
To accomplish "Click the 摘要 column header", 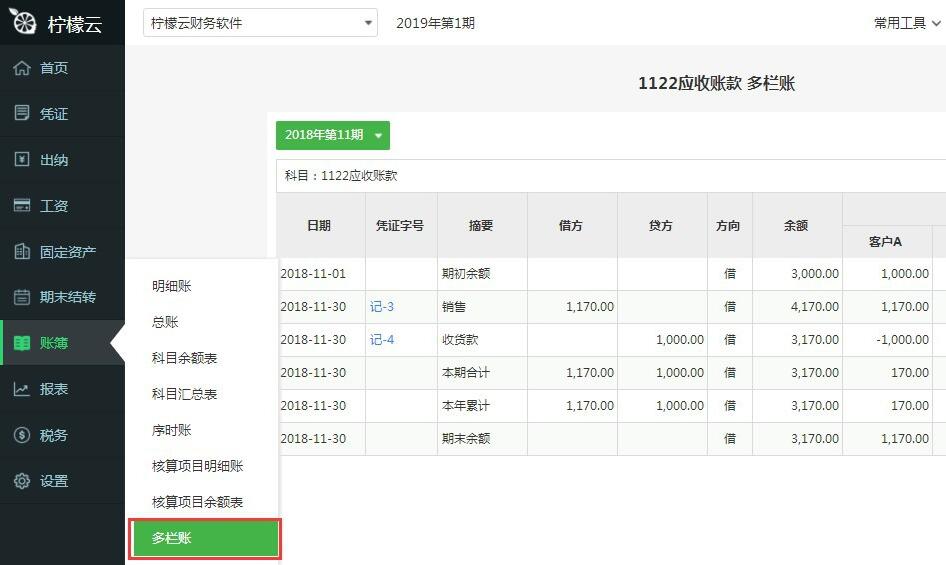I will (x=482, y=225).
